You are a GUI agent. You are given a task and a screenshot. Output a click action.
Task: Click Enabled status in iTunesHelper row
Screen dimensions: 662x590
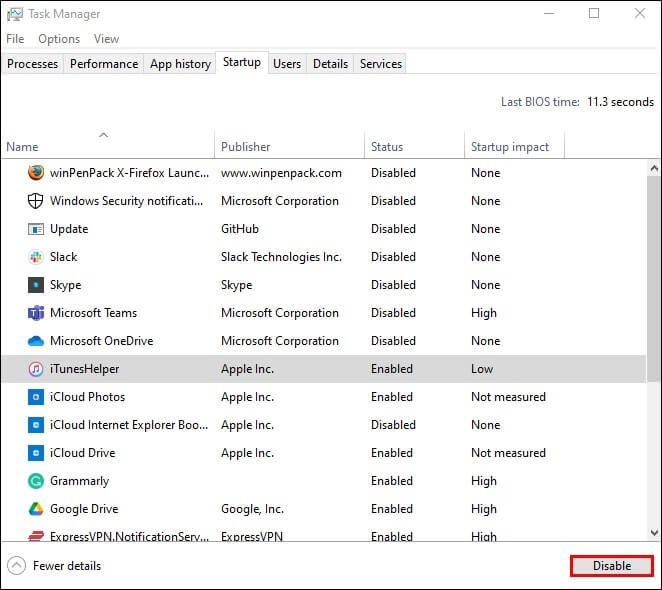point(392,369)
